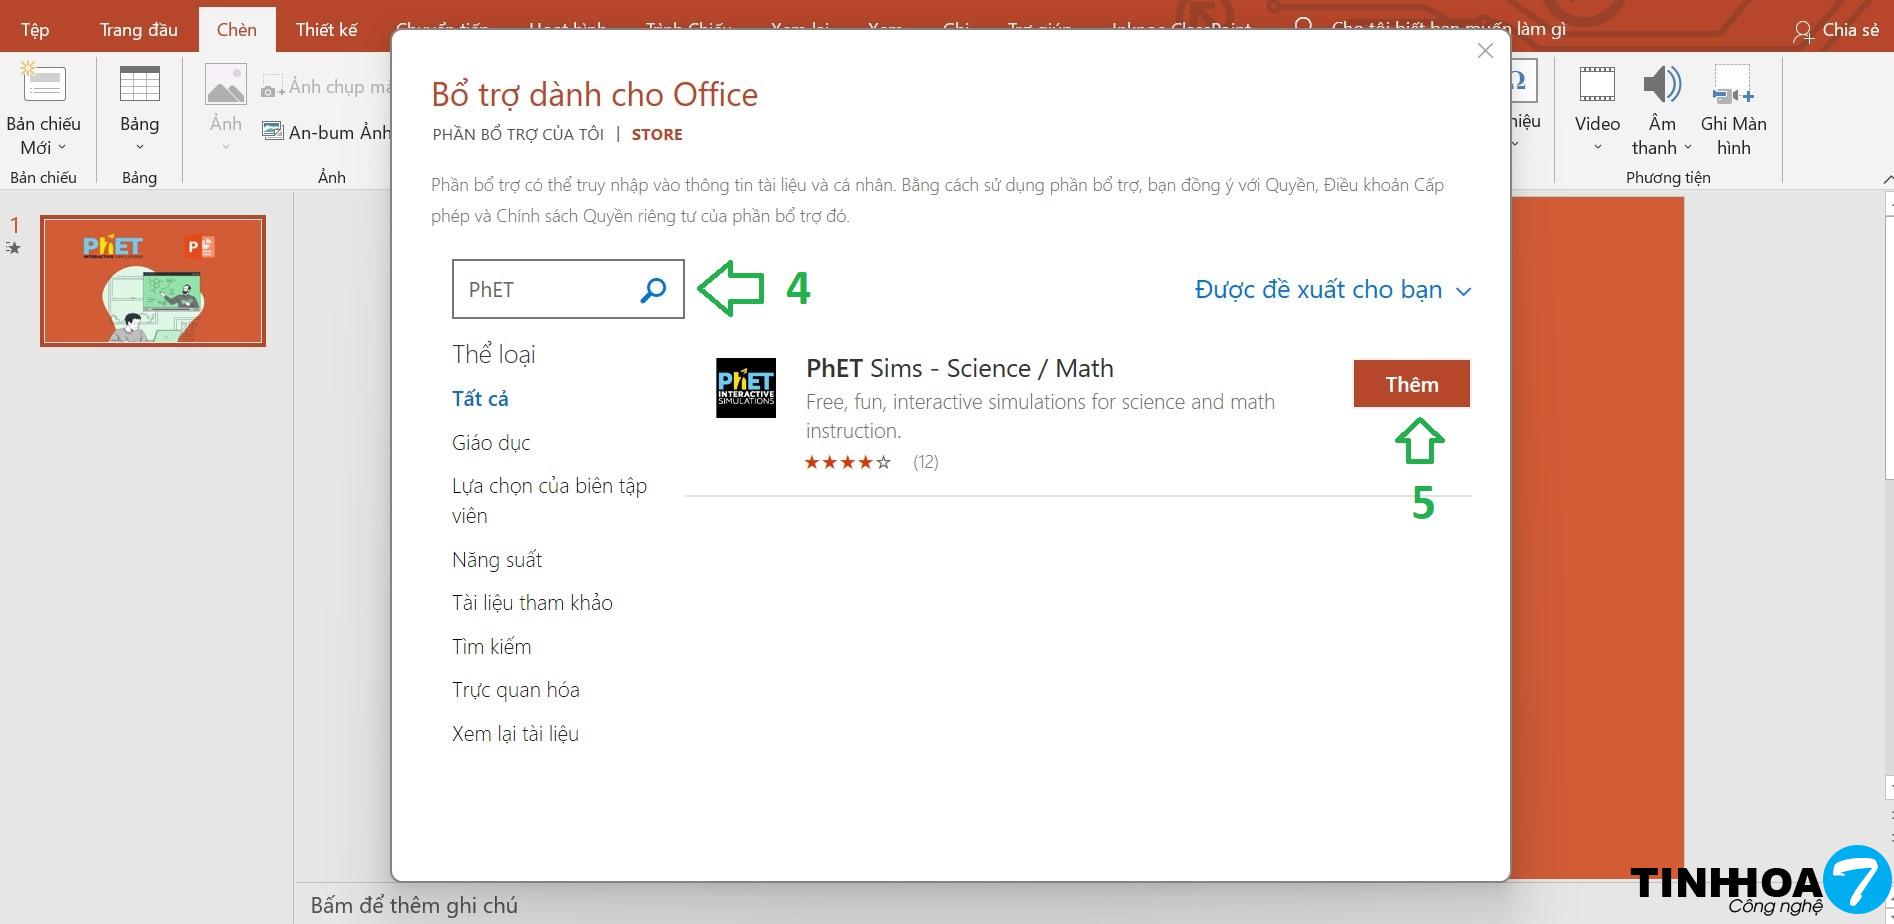Screen dimensions: 1894x924
Task: Open the Bản chiếu Mới dropdown arrow
Action: (62, 148)
